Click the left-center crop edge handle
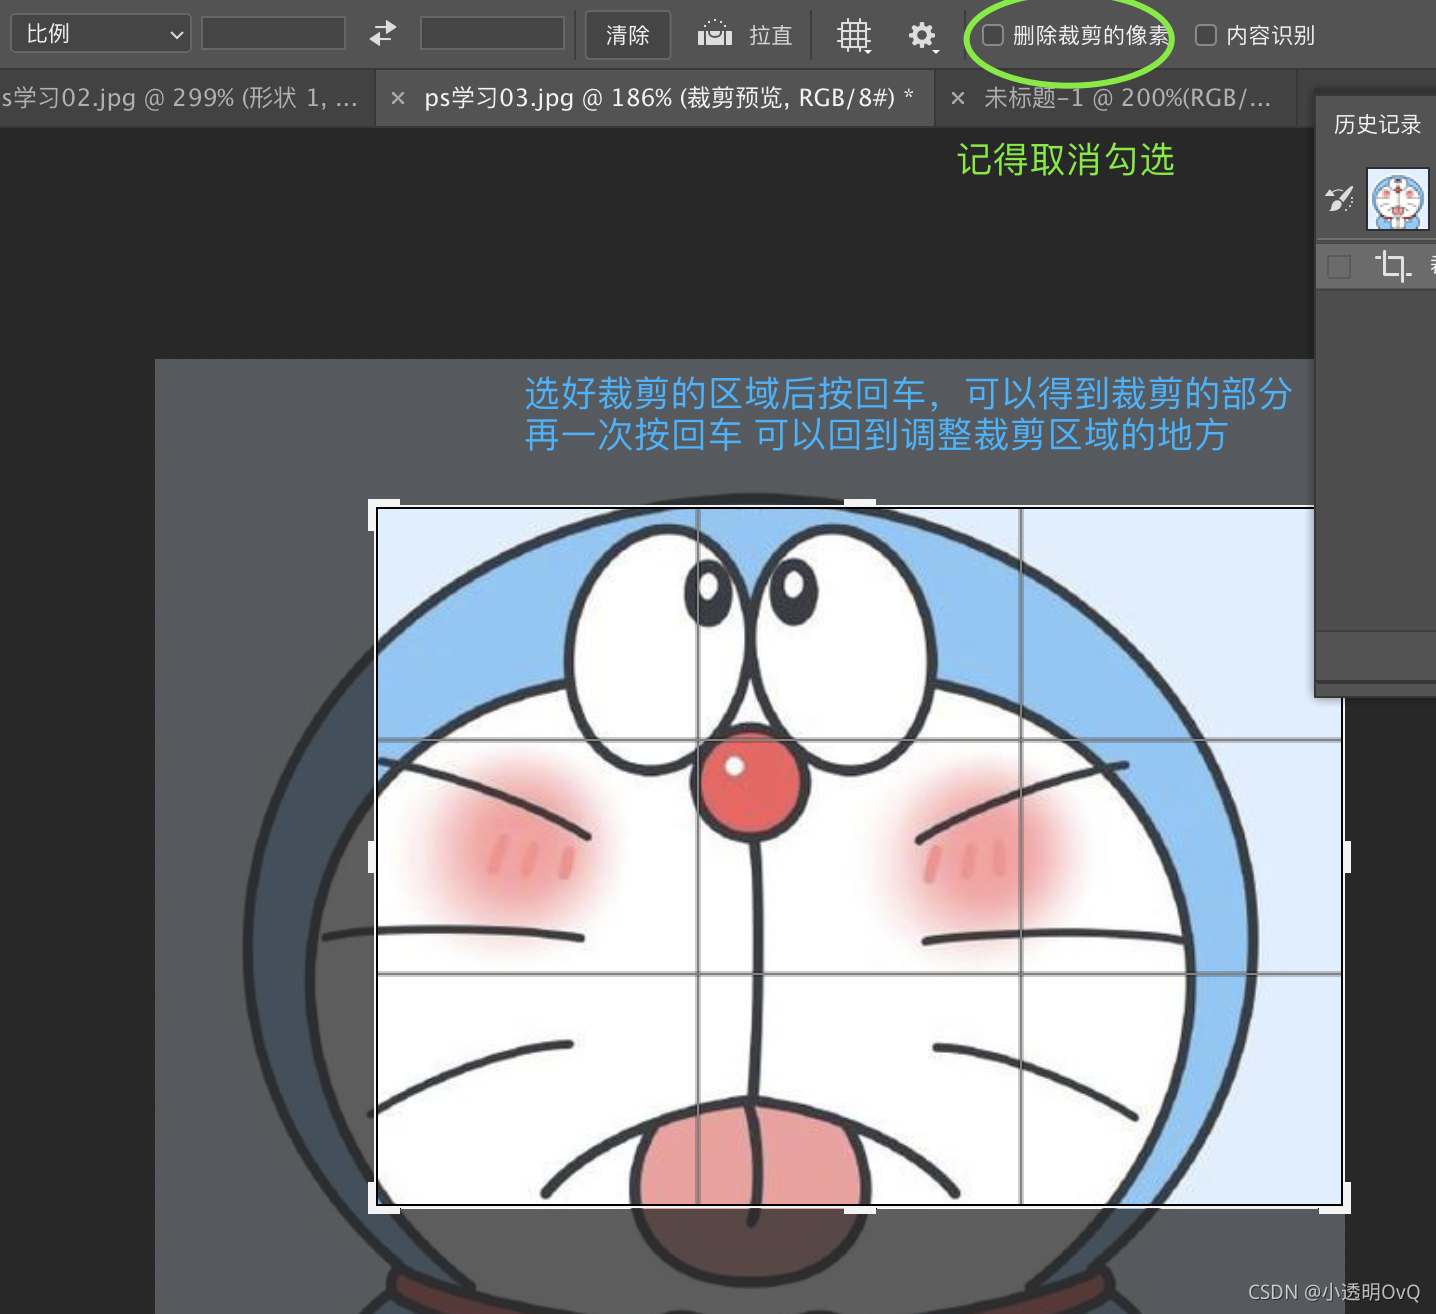This screenshot has height=1314, width=1436. click(x=372, y=857)
